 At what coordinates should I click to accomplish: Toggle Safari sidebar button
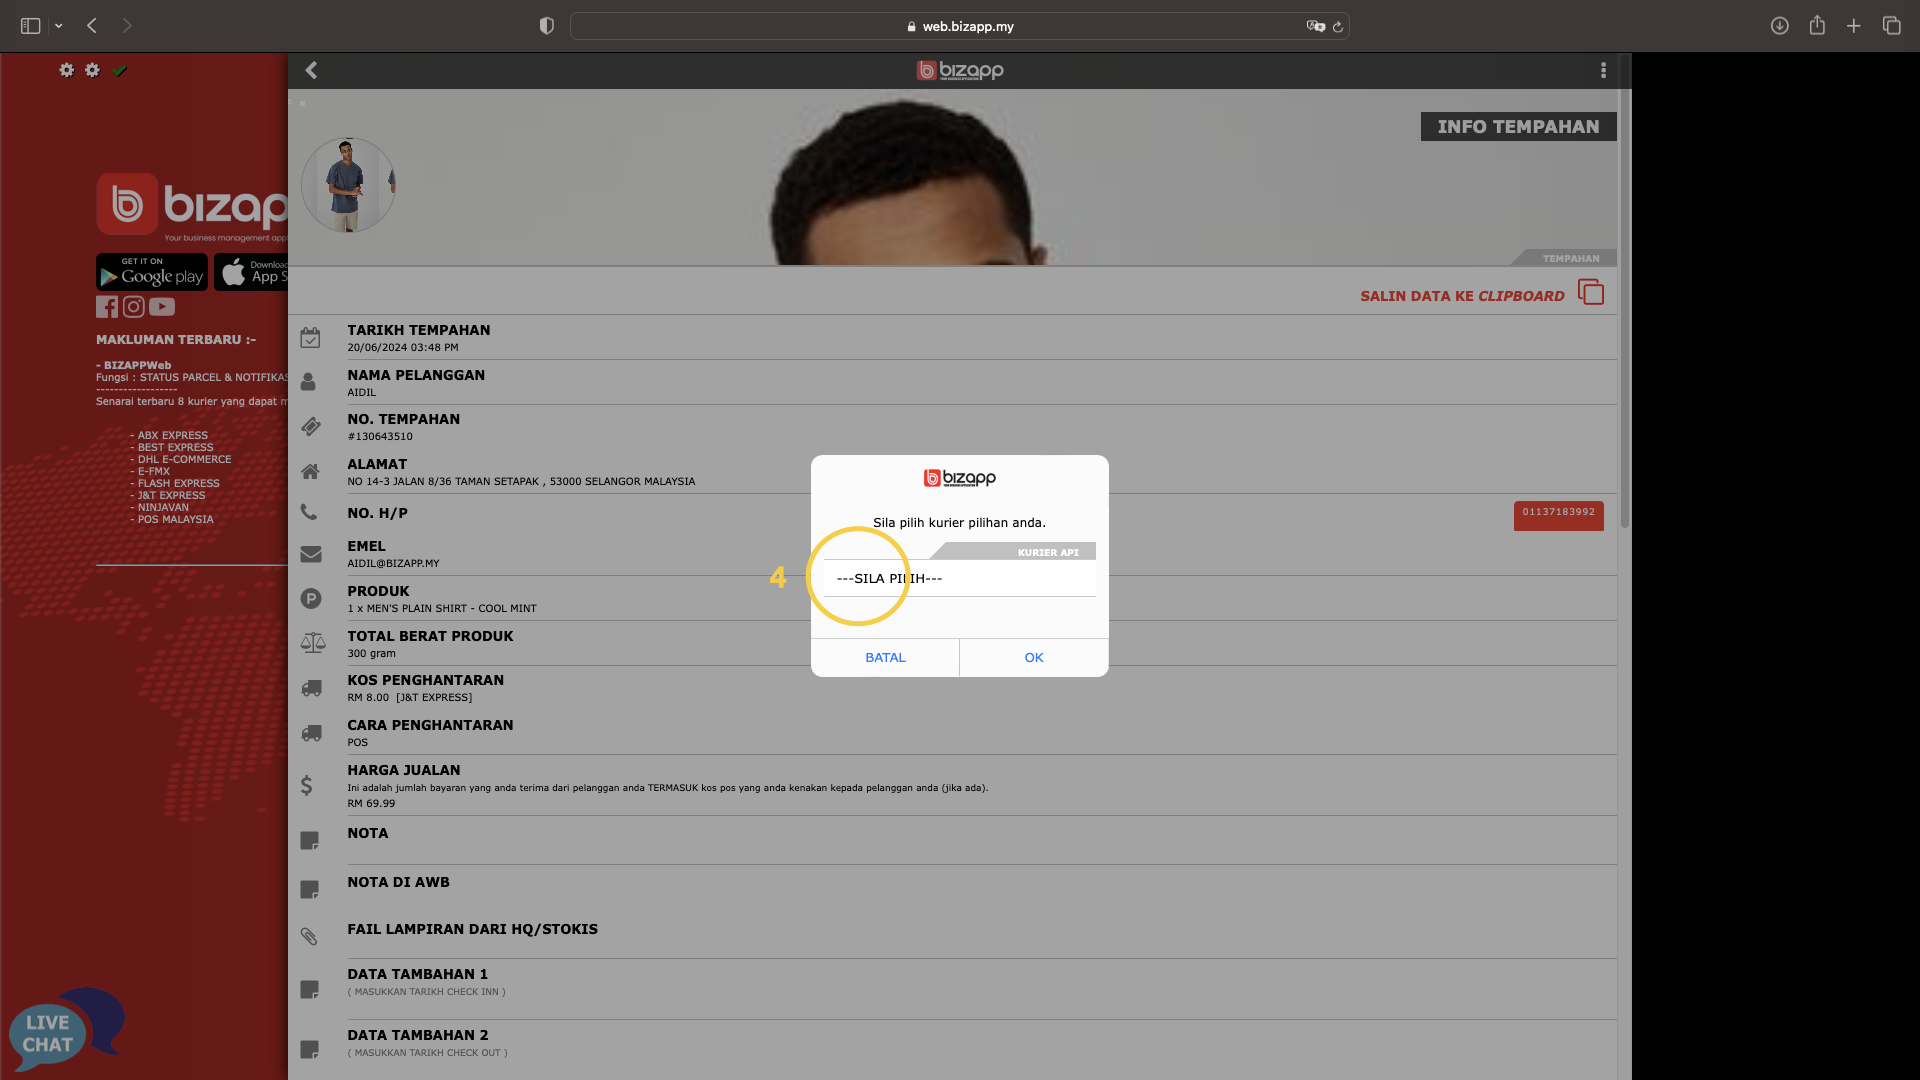click(x=30, y=26)
